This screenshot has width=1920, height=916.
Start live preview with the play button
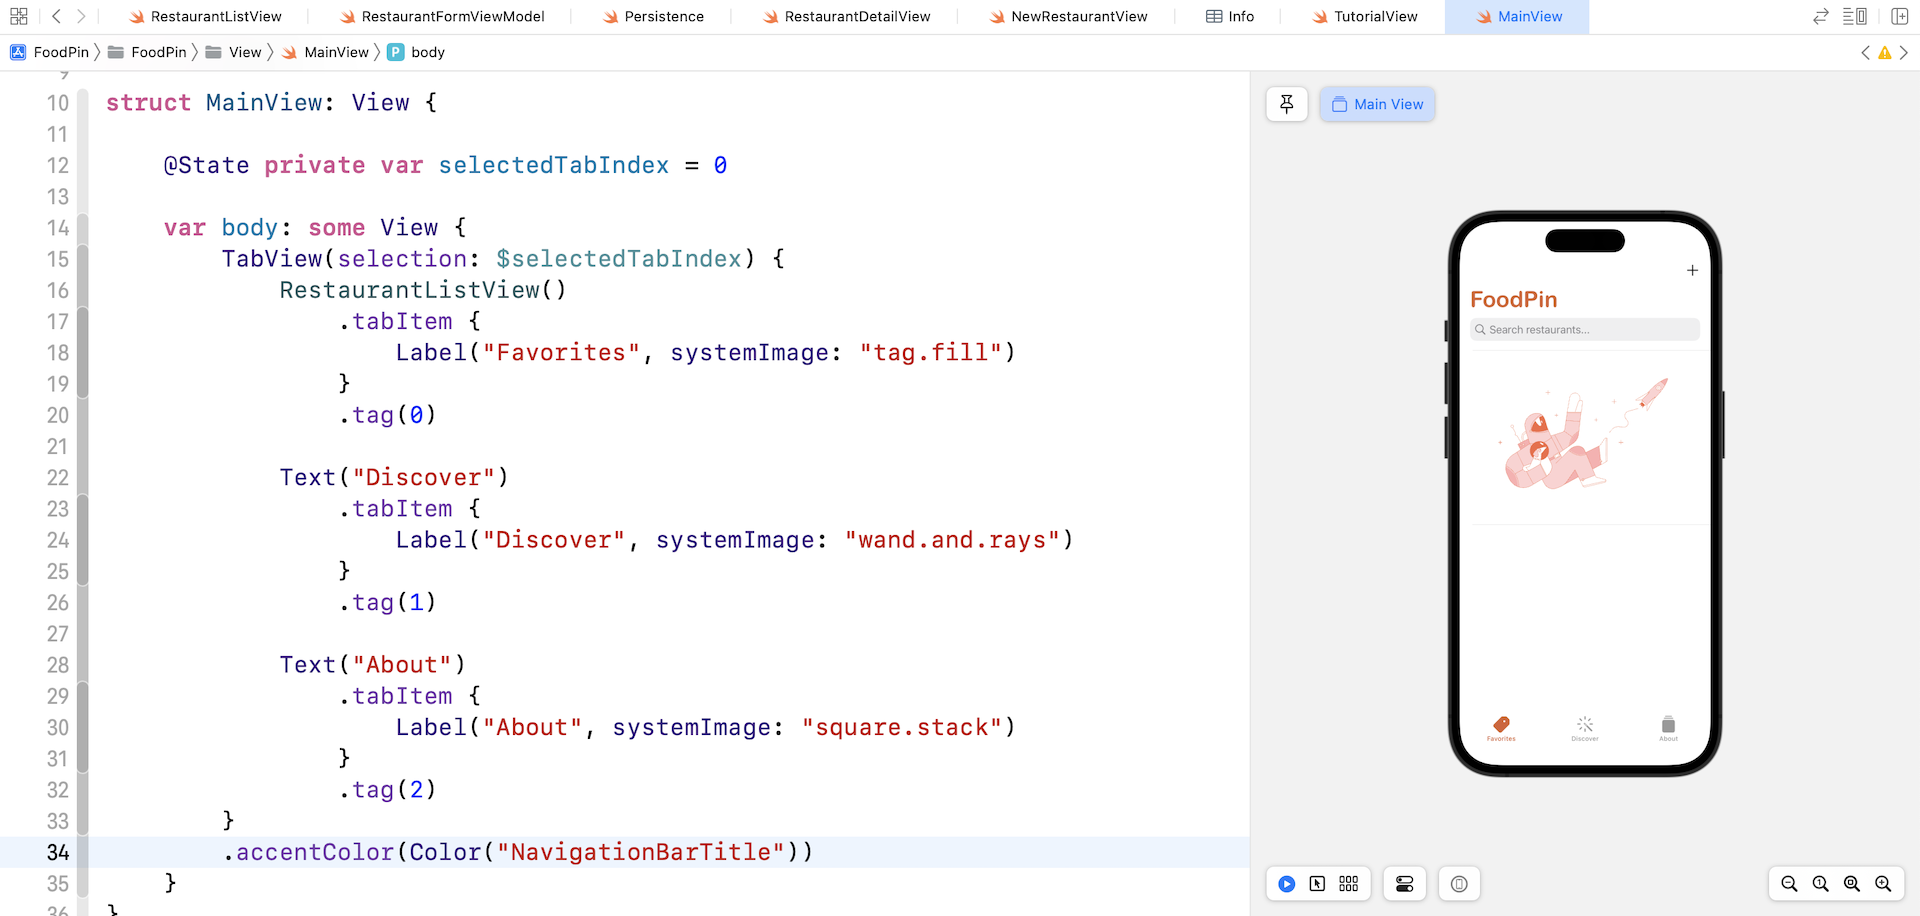1286,884
